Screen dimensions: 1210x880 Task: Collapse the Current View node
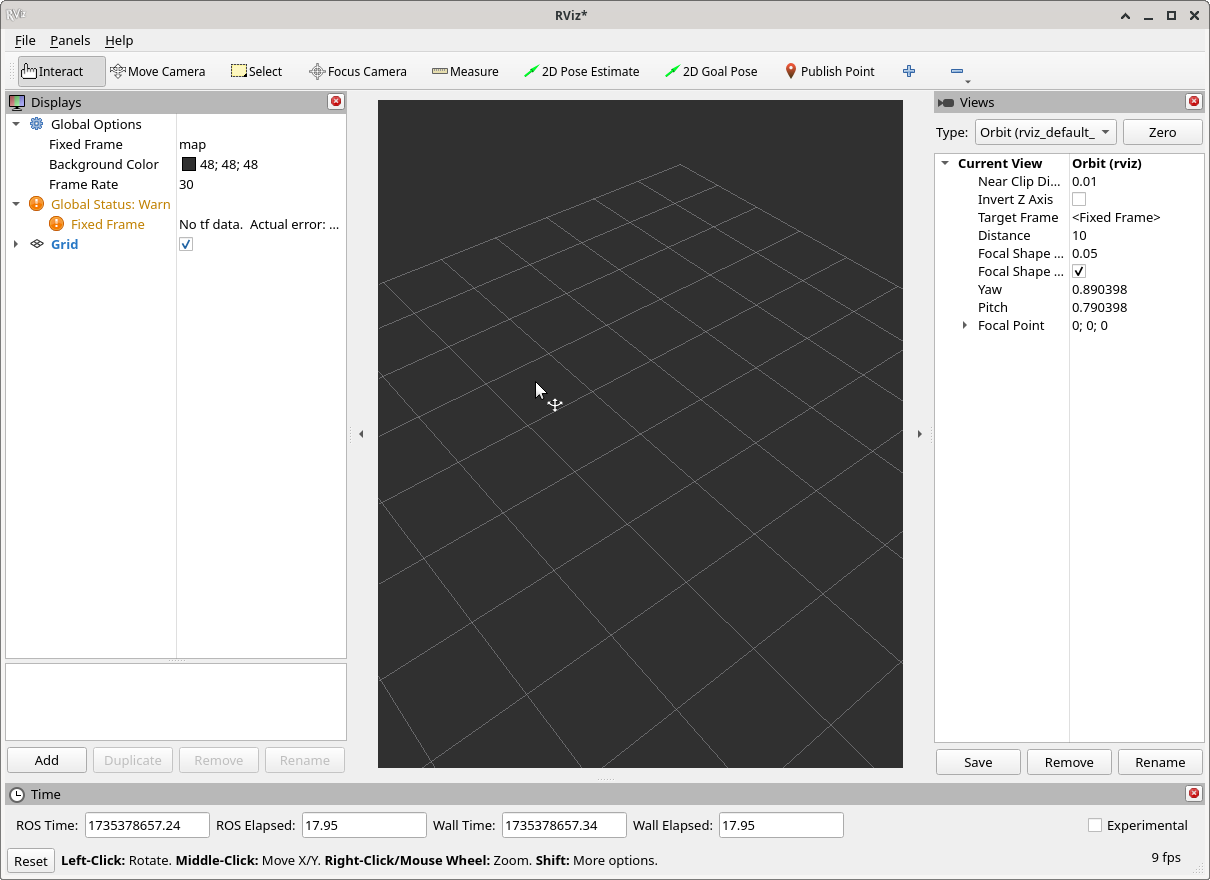[x=946, y=163]
